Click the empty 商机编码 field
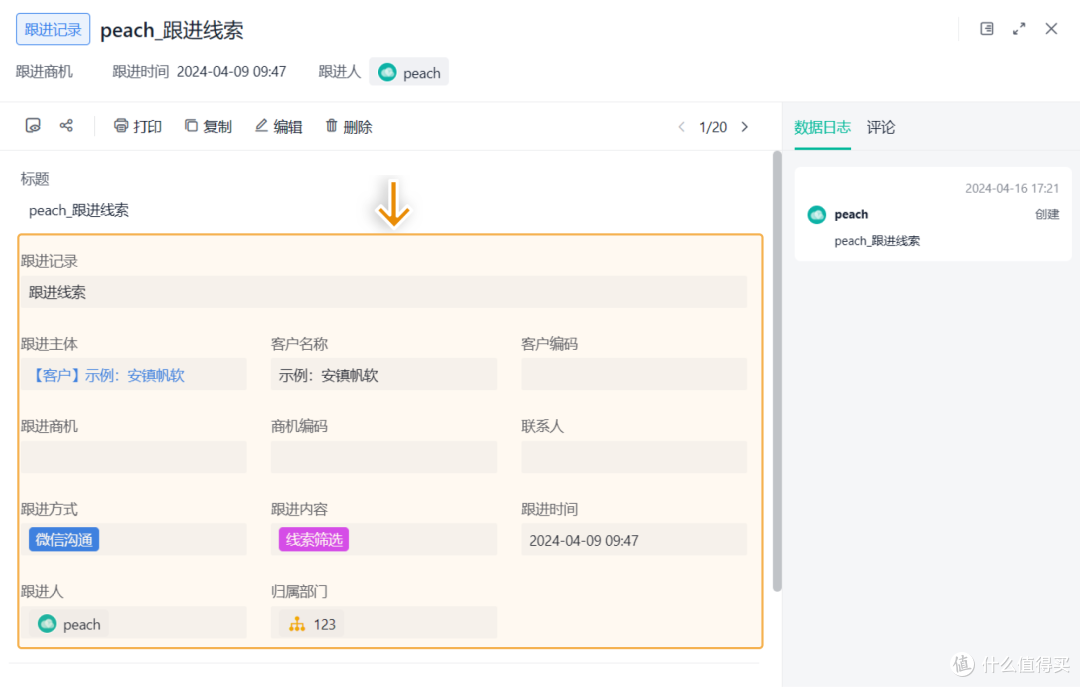The height and width of the screenshot is (687, 1080). (x=384, y=457)
